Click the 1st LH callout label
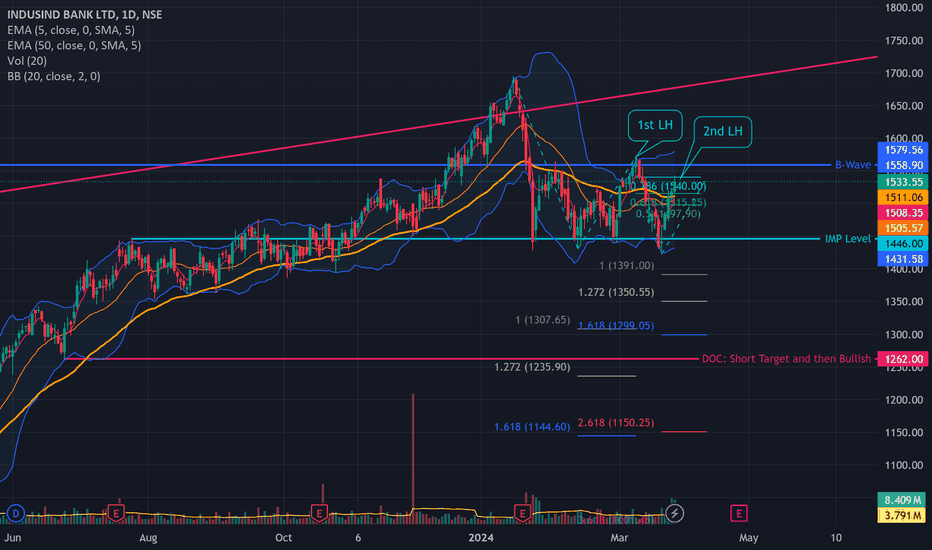 [655, 125]
